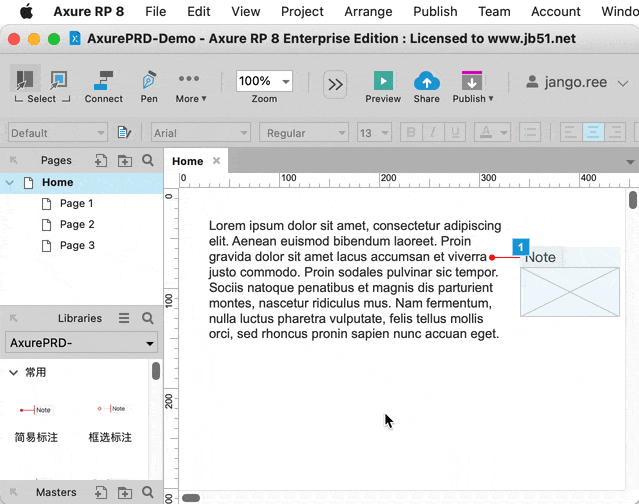Toggle bold formatting
This screenshot has height=504, width=639.
(x=411, y=132)
